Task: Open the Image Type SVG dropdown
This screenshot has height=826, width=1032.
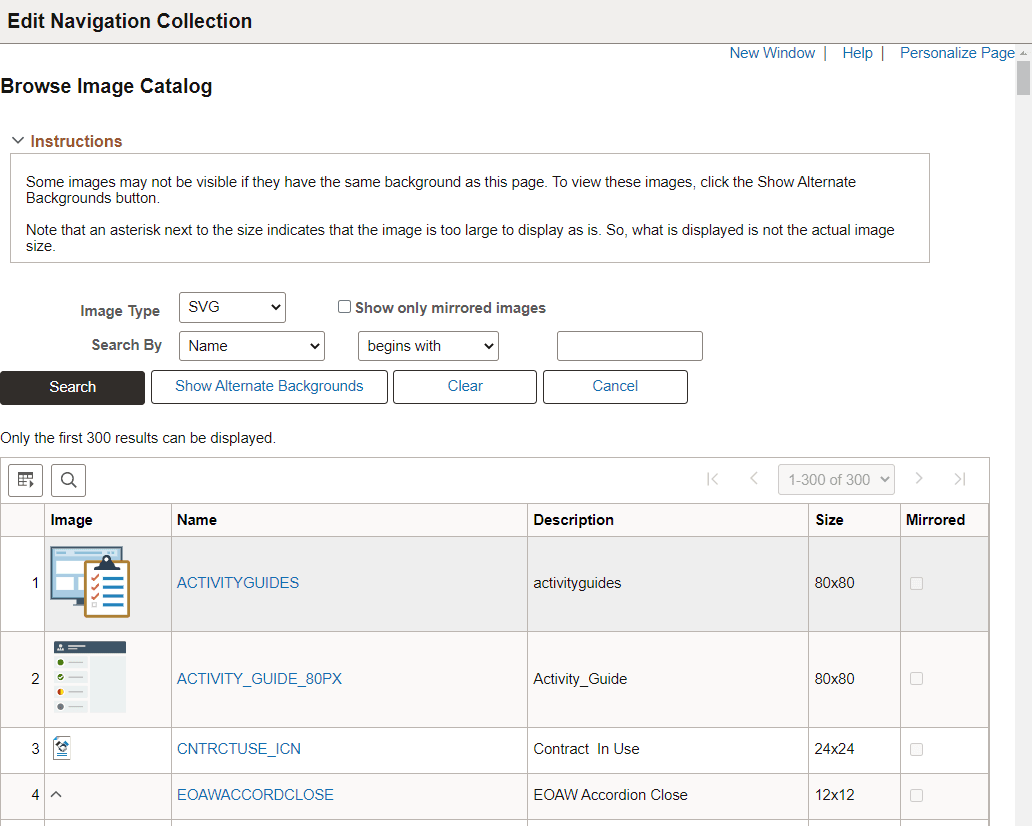Action: 232,307
